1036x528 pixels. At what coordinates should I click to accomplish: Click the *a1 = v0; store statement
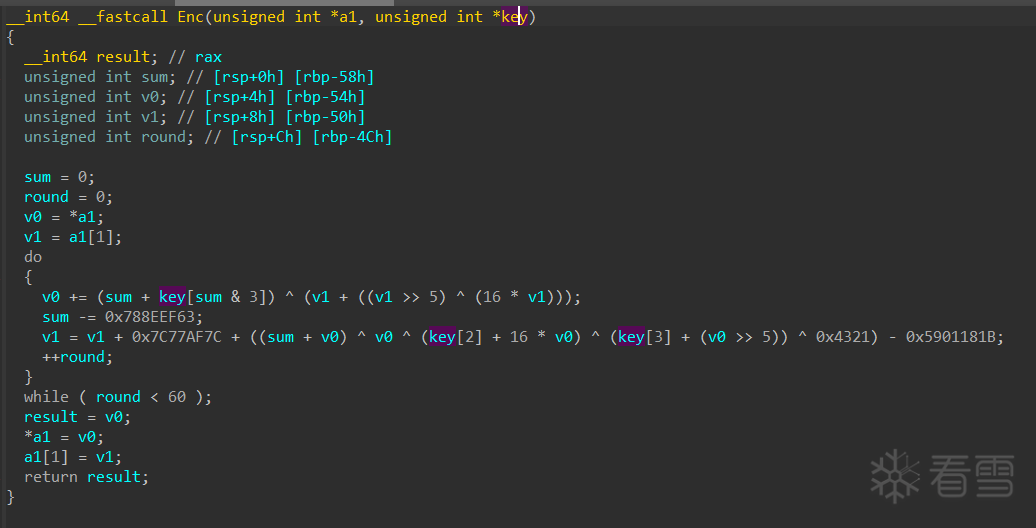tap(64, 437)
